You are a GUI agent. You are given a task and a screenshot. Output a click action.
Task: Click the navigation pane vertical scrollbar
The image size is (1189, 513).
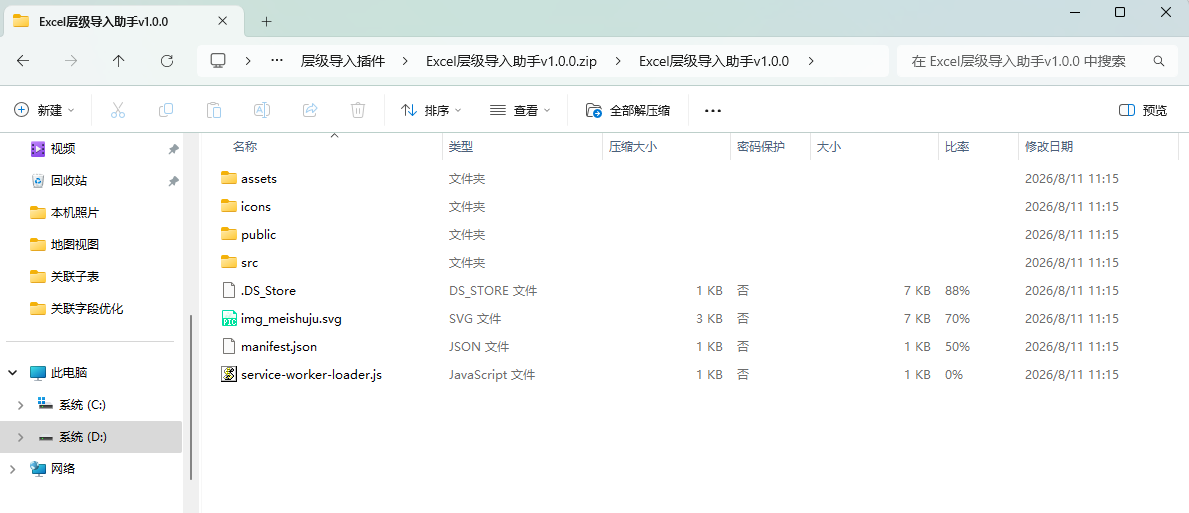tap(190, 396)
